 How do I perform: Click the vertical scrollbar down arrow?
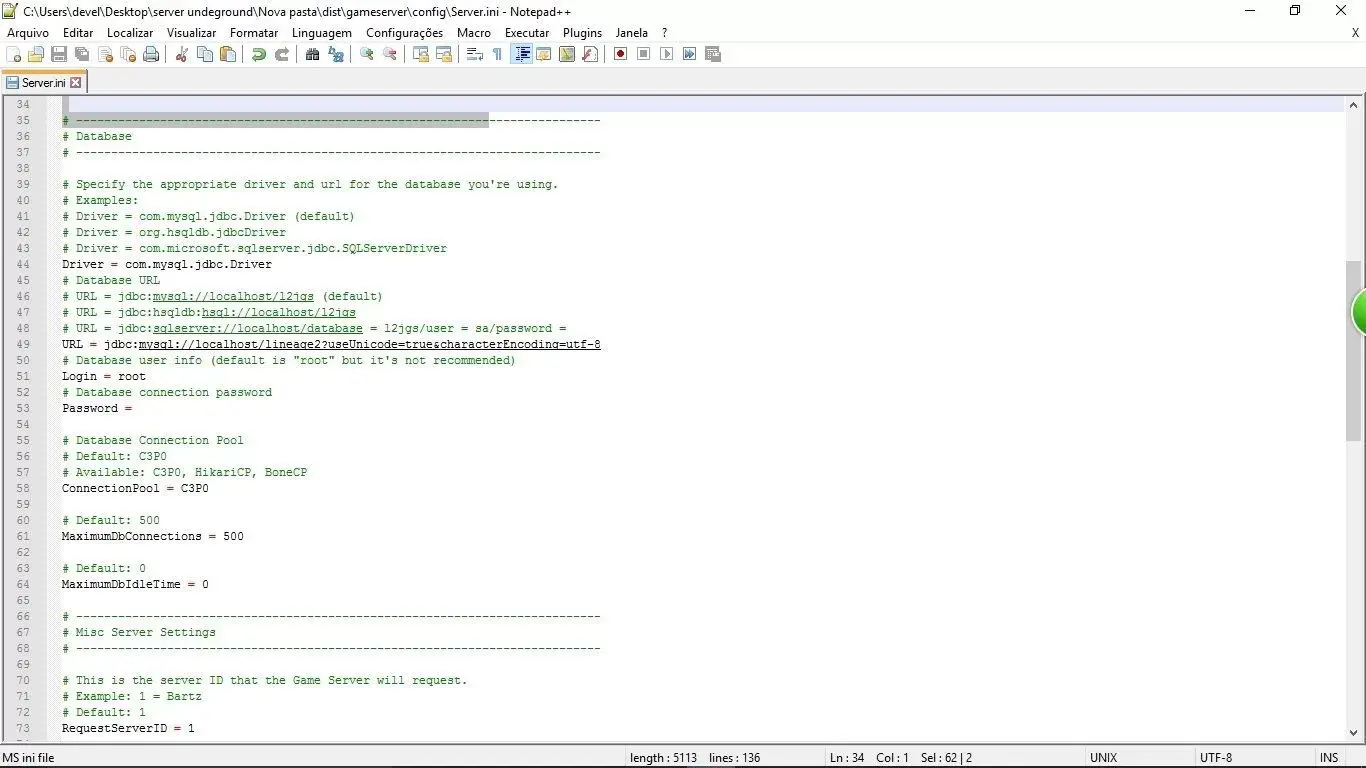[x=1354, y=732]
